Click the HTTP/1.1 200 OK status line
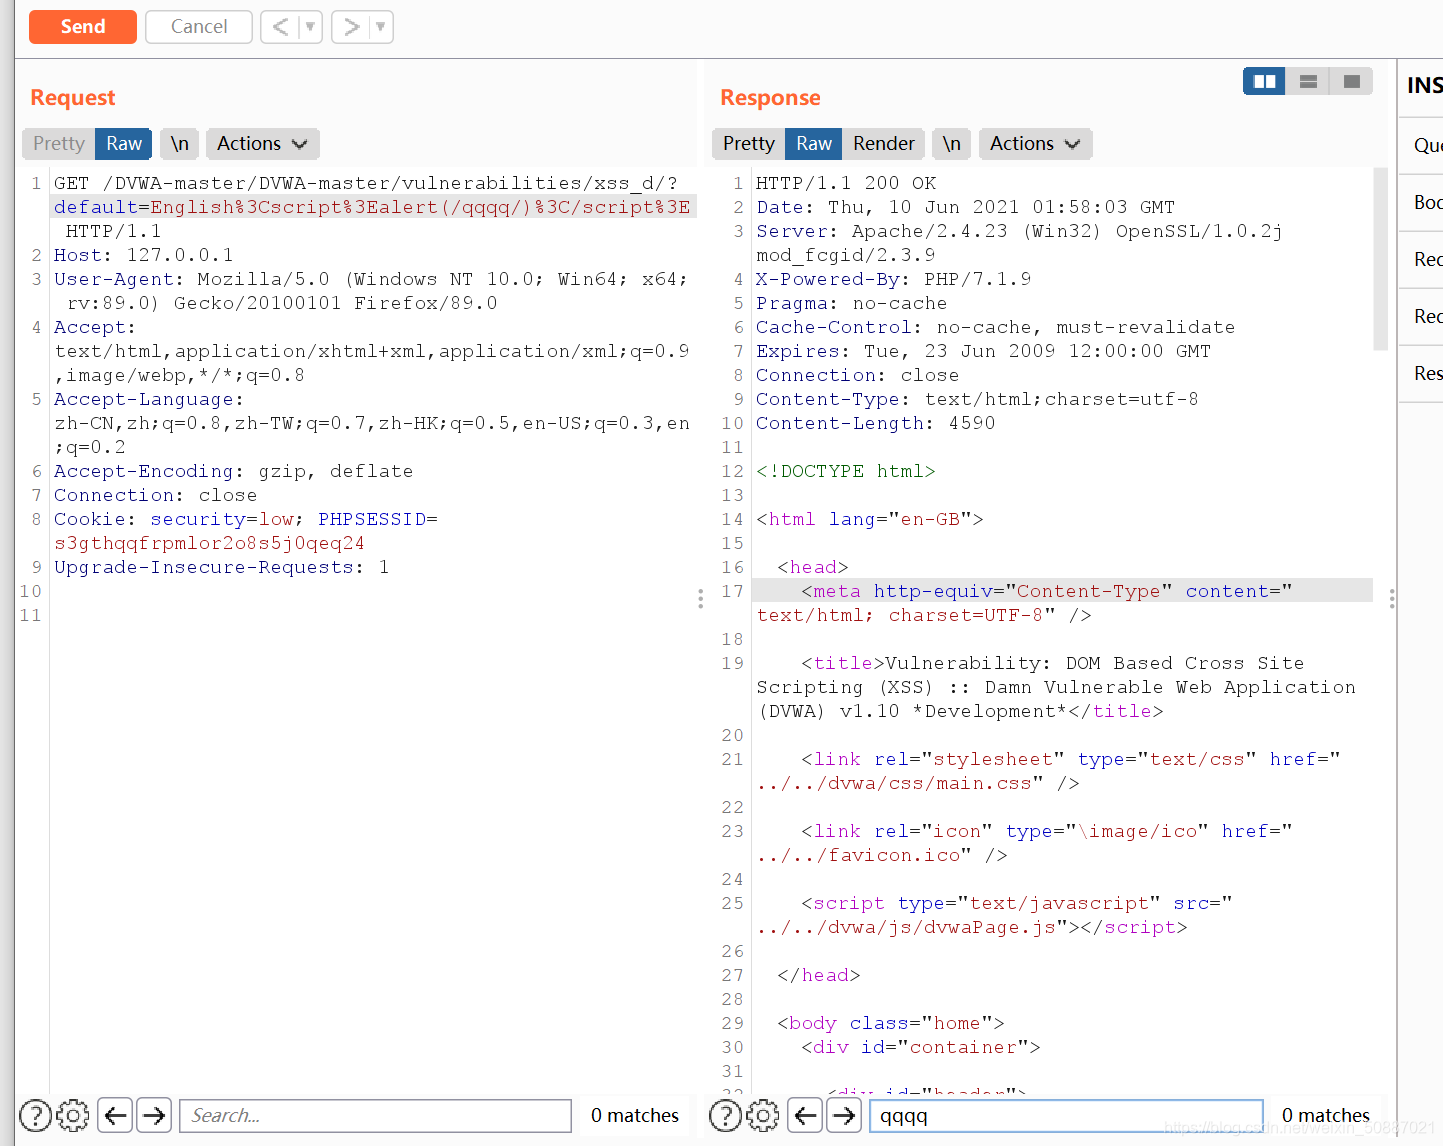1443x1146 pixels. pos(846,183)
